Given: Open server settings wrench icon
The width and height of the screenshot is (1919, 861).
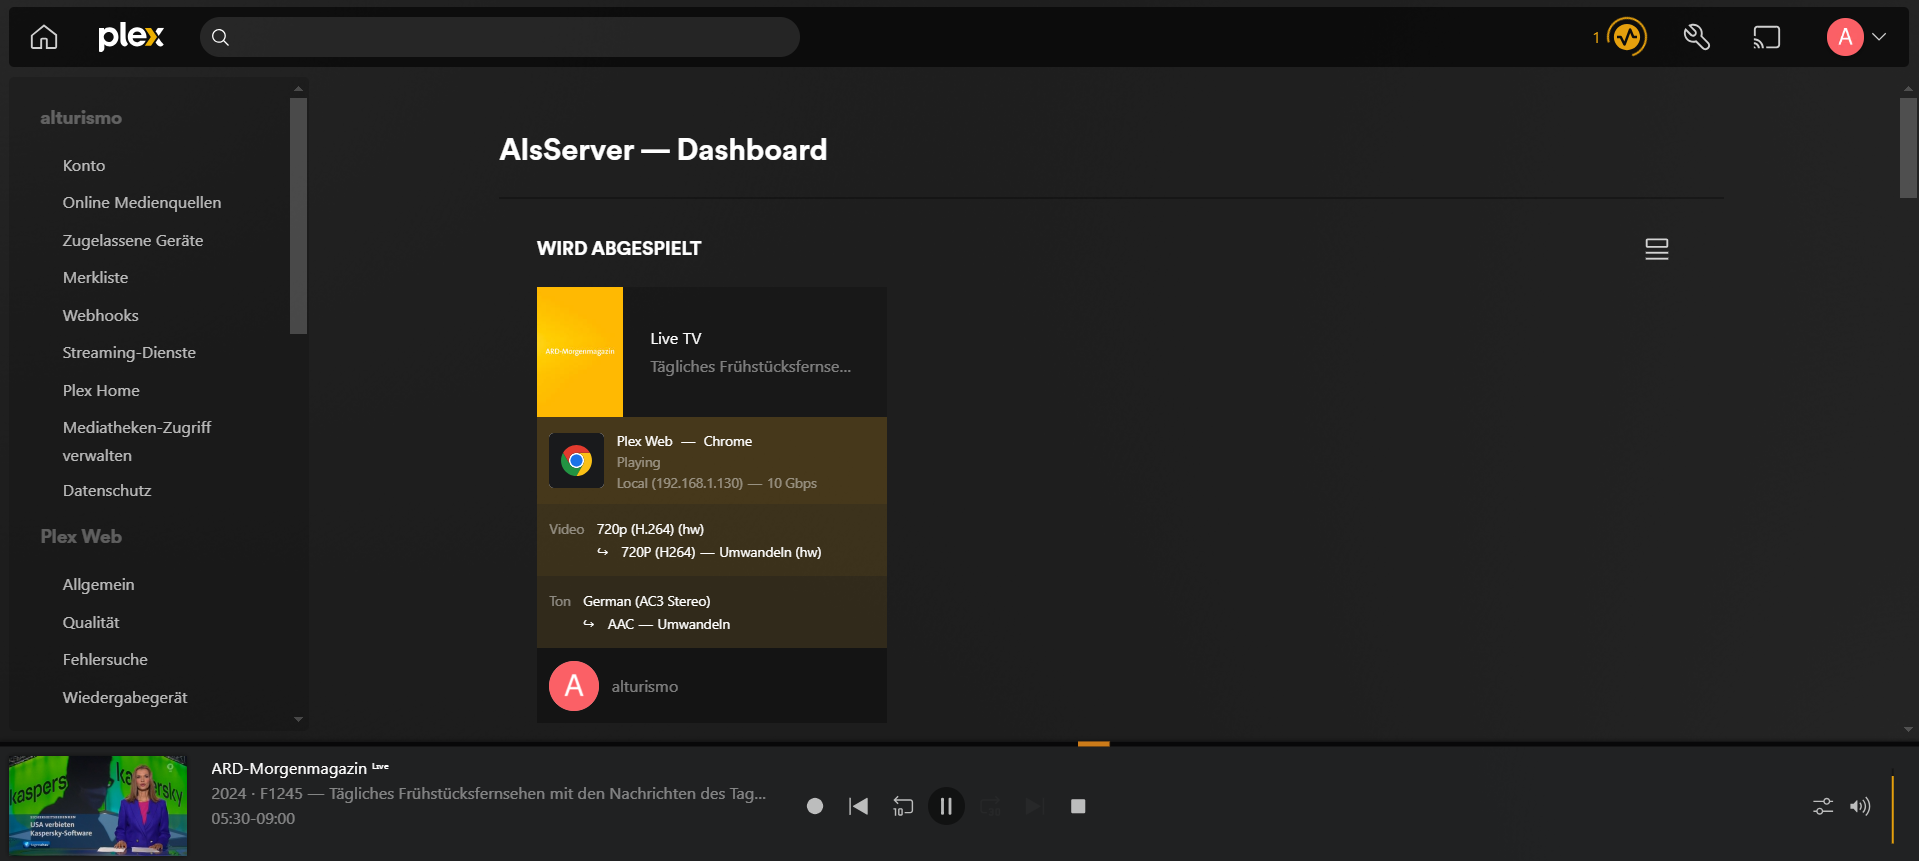Looking at the screenshot, I should pos(1697,37).
